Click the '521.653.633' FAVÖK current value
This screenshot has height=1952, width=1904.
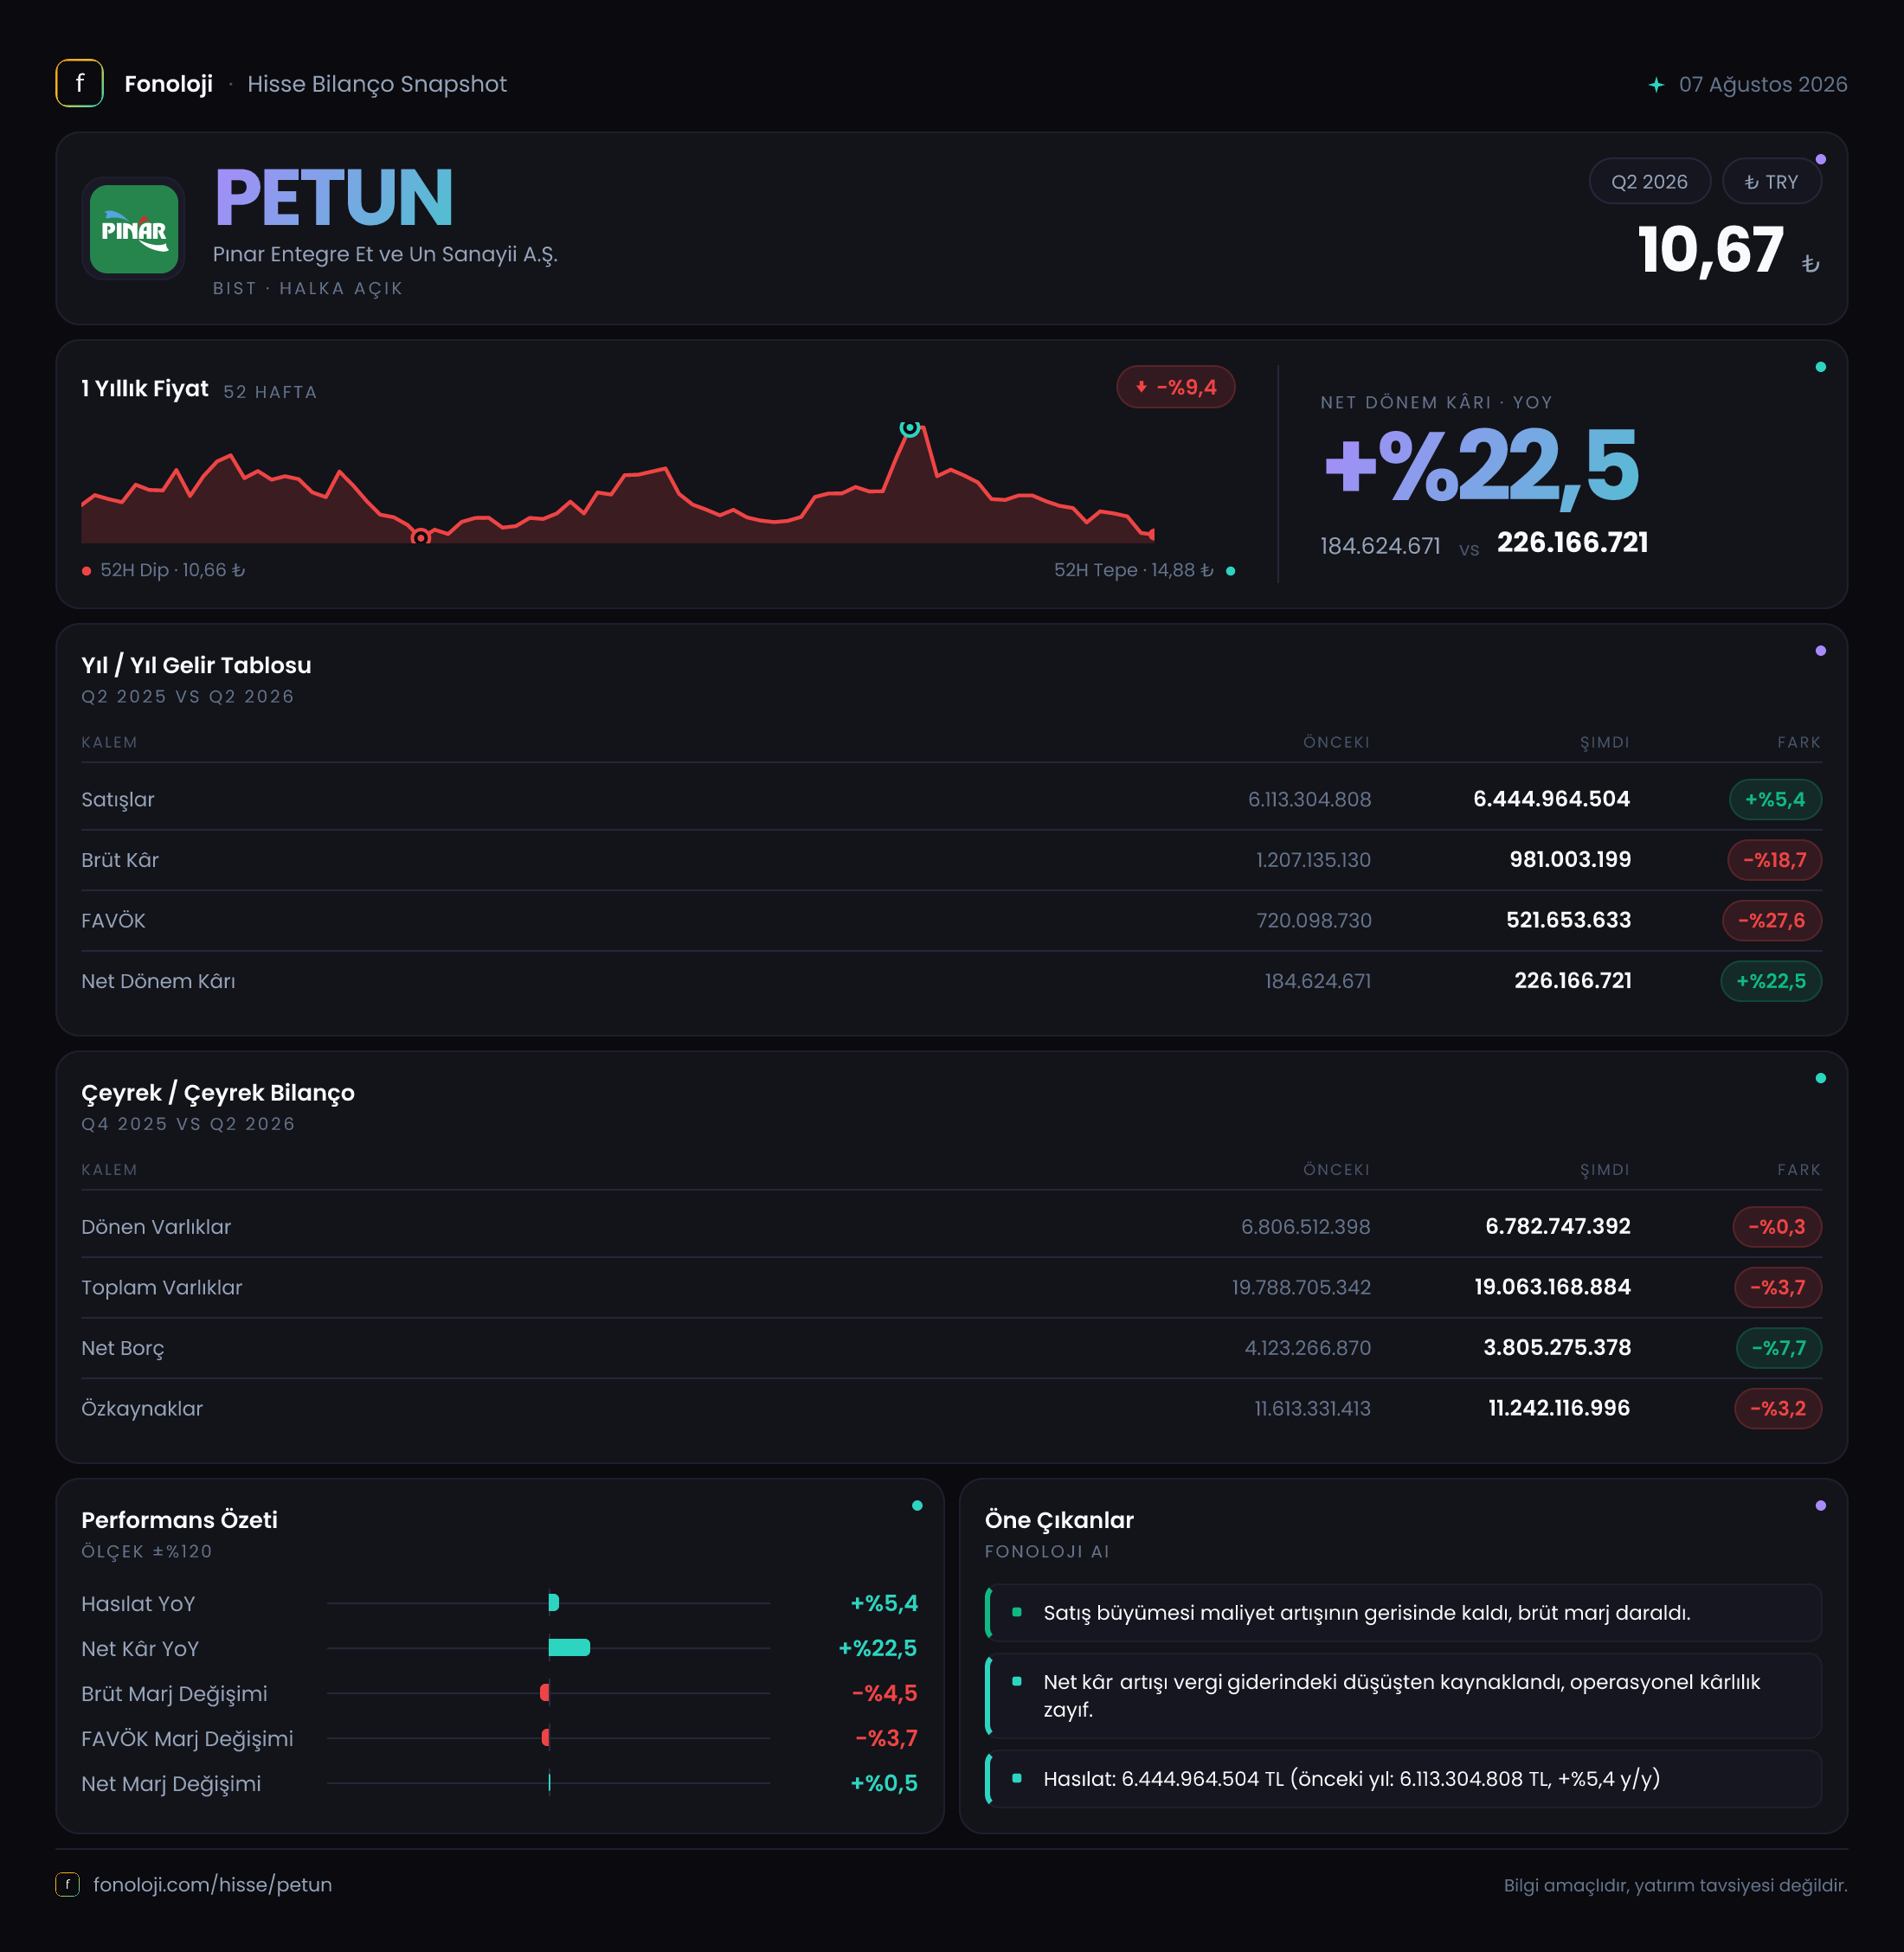point(1568,920)
